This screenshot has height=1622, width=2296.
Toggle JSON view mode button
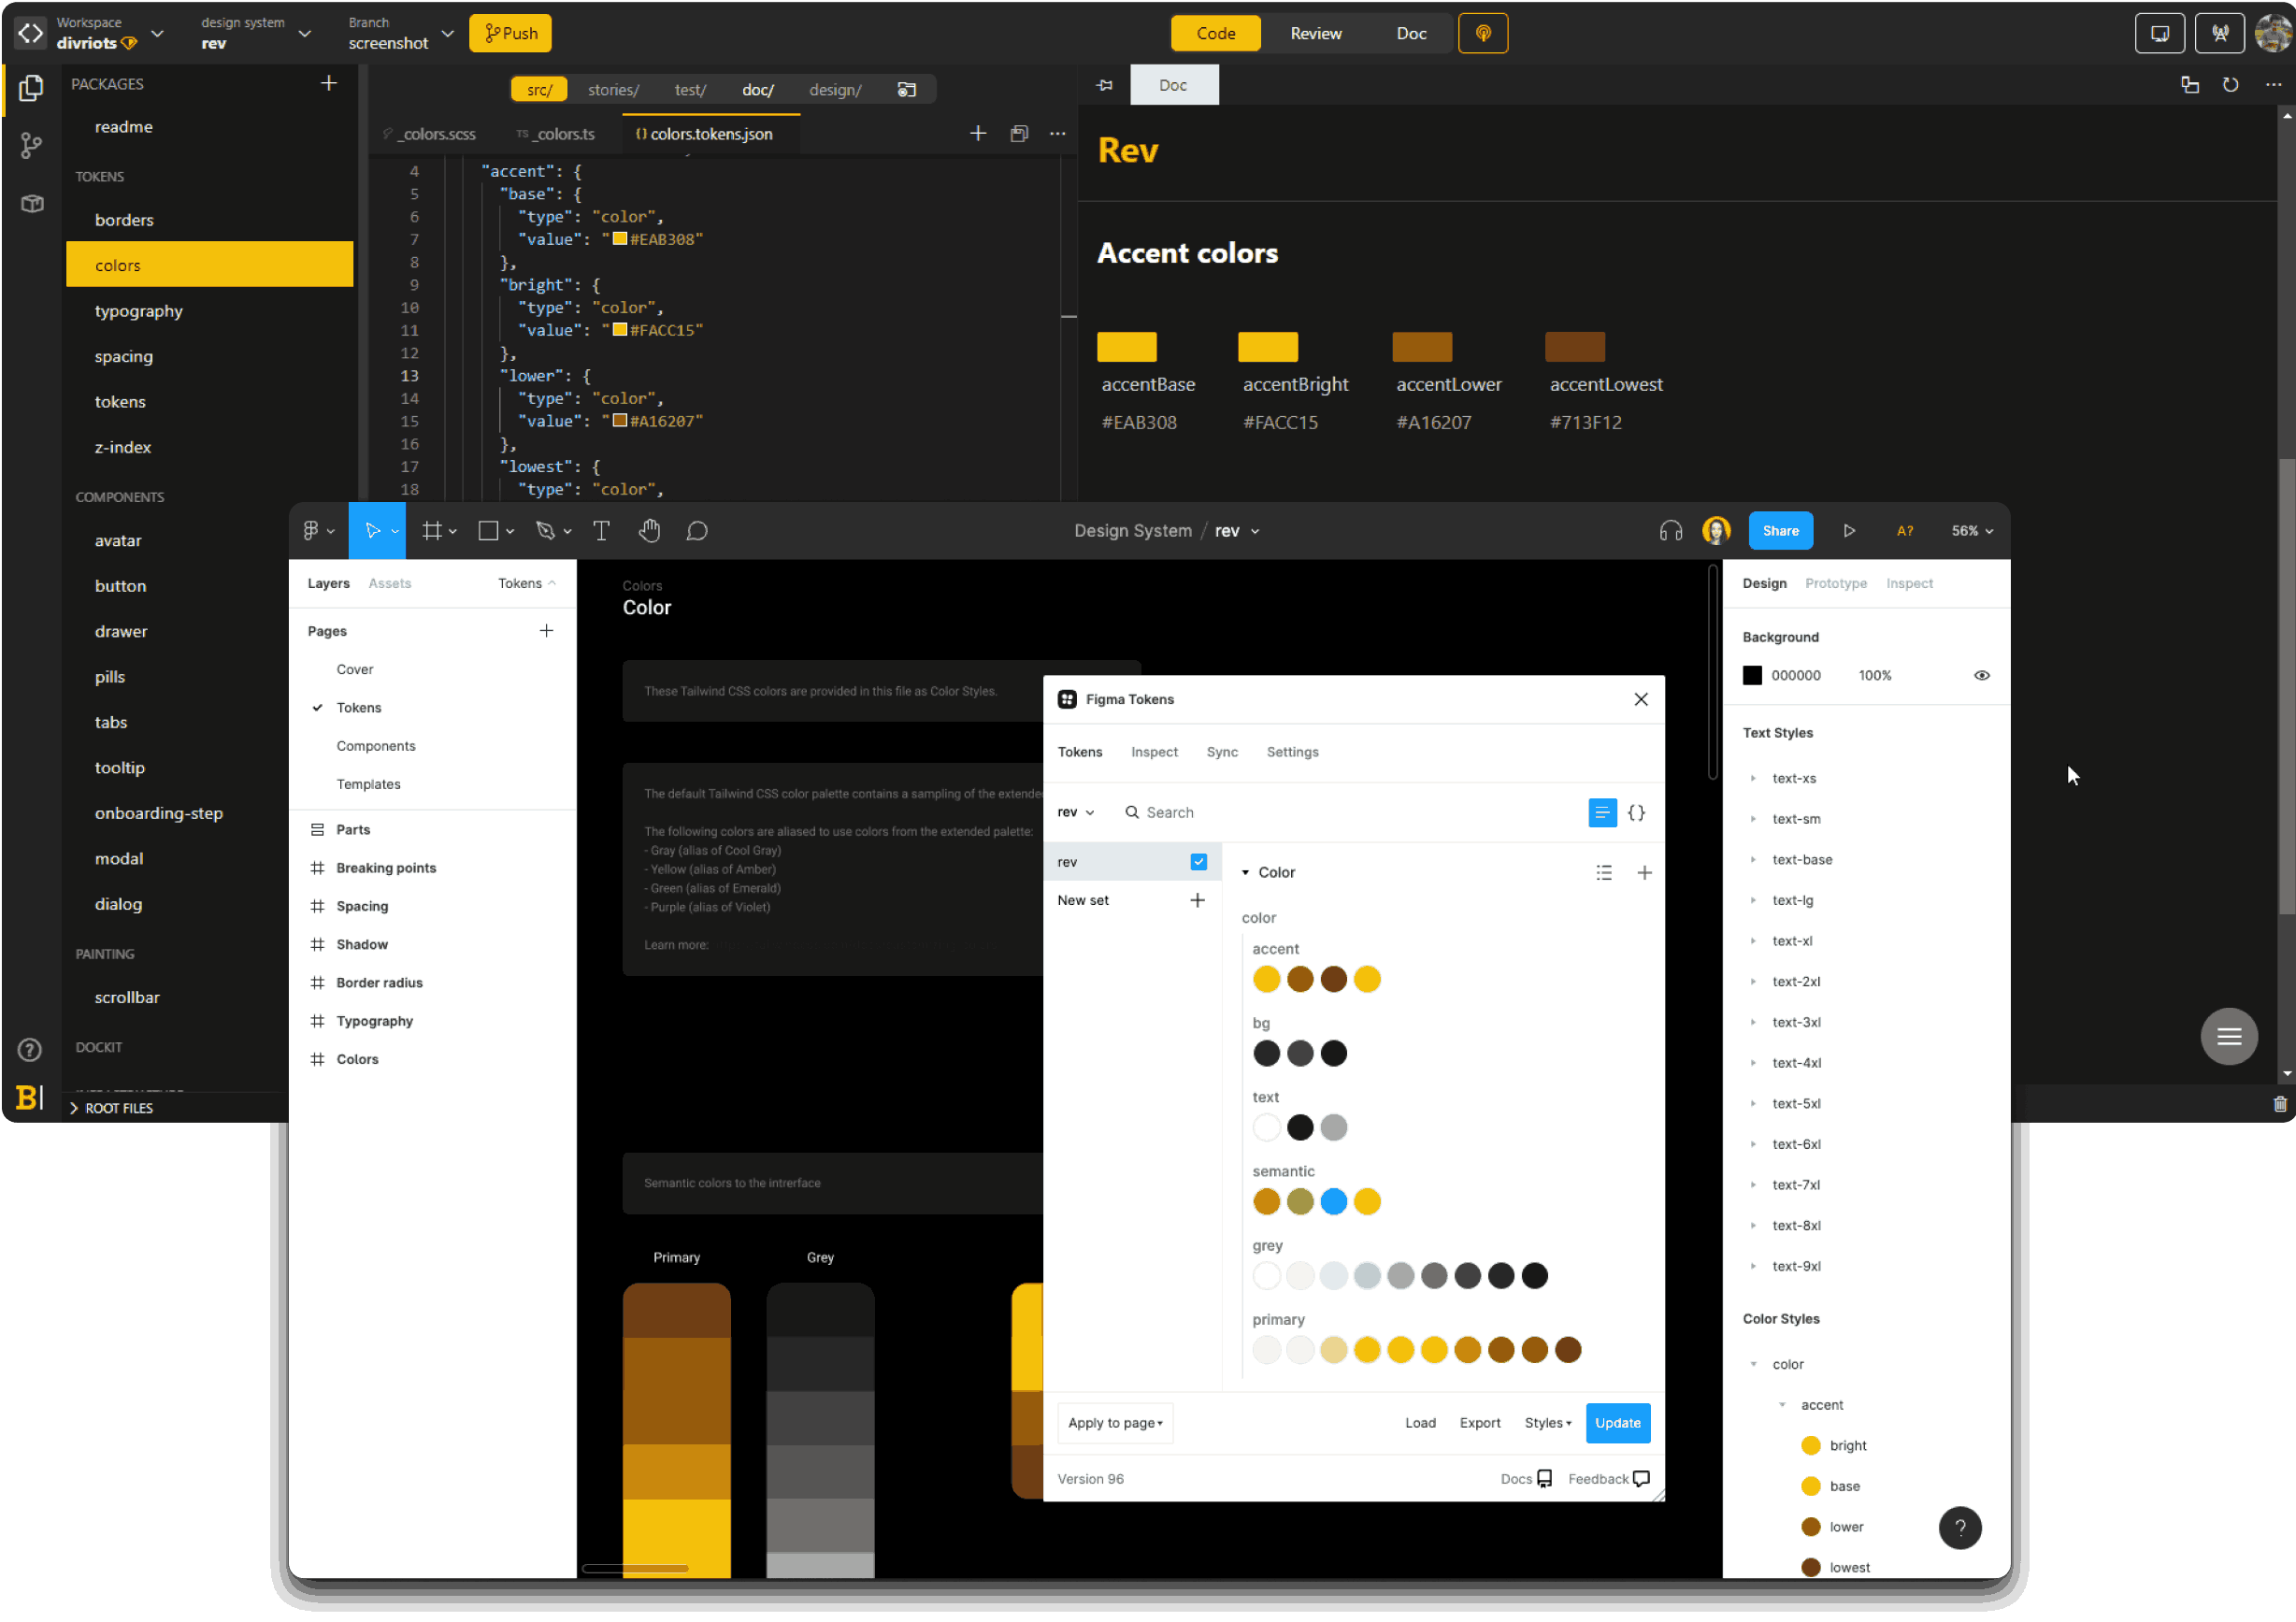[1636, 811]
